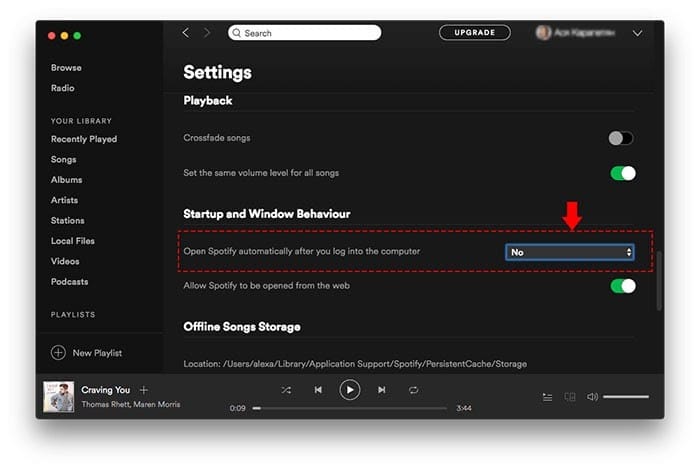This screenshot has width=700, height=470.
Task: Adjust the volume slider
Action: (x=626, y=396)
